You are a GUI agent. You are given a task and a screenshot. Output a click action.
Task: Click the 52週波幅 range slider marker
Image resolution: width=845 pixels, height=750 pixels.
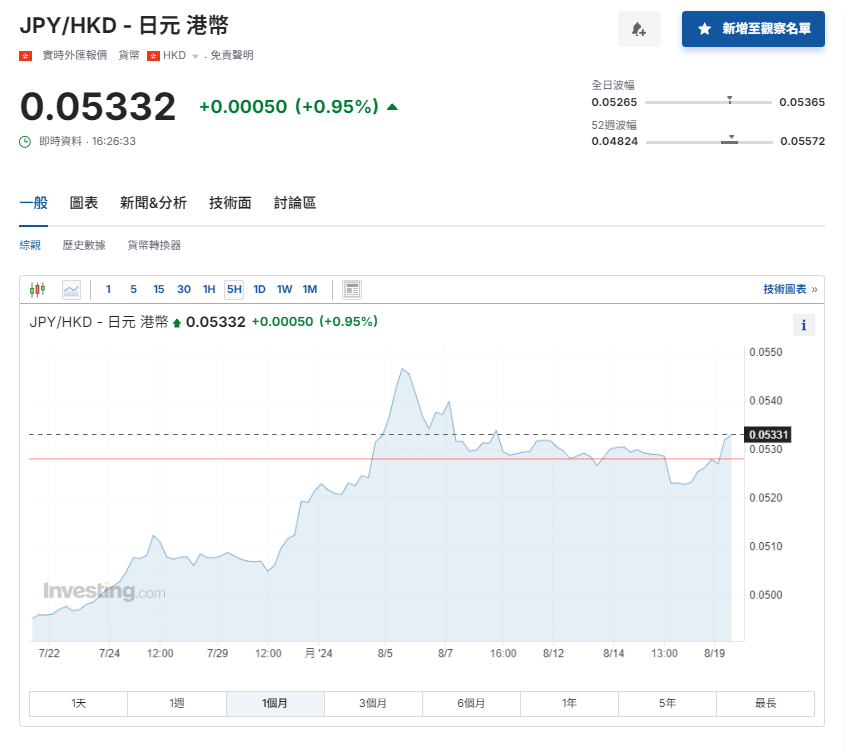731,138
